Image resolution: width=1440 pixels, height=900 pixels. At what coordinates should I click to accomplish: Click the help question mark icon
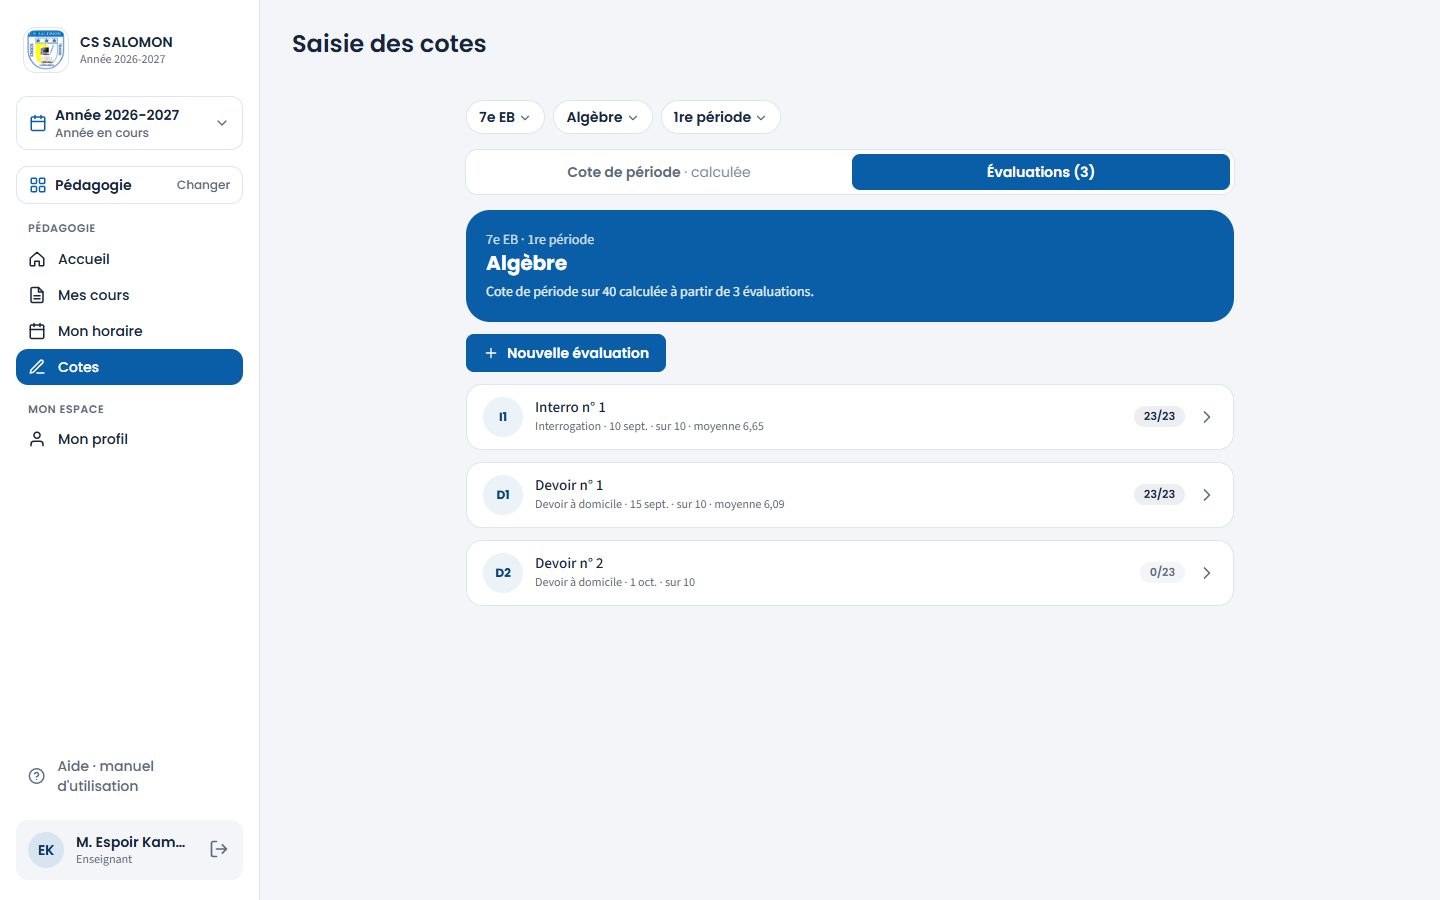[37, 776]
